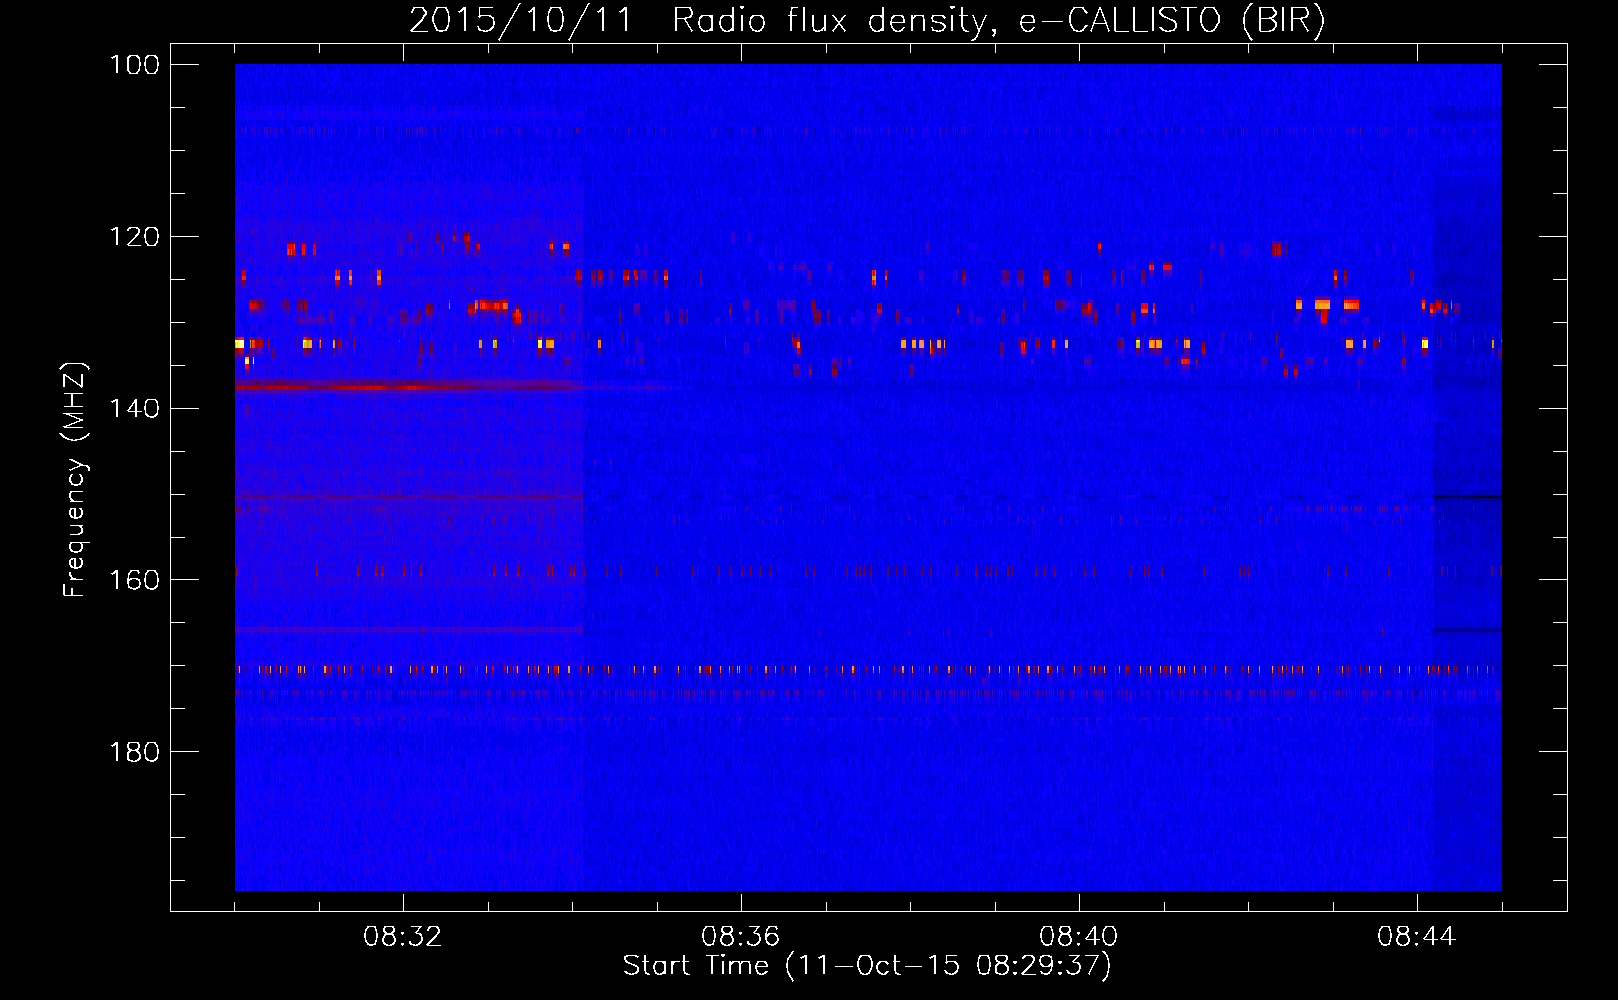Image resolution: width=1618 pixels, height=1000 pixels.
Task: Click the 100 frequency tick label
Action: tap(135, 65)
